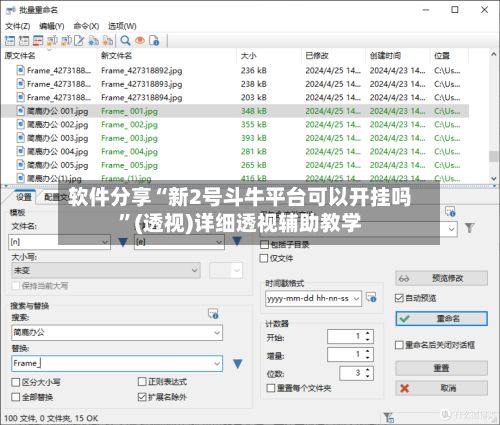The width and height of the screenshot is (500, 425).
Task: Click info bubble icon above the filter funnel
Action: coord(450,212)
